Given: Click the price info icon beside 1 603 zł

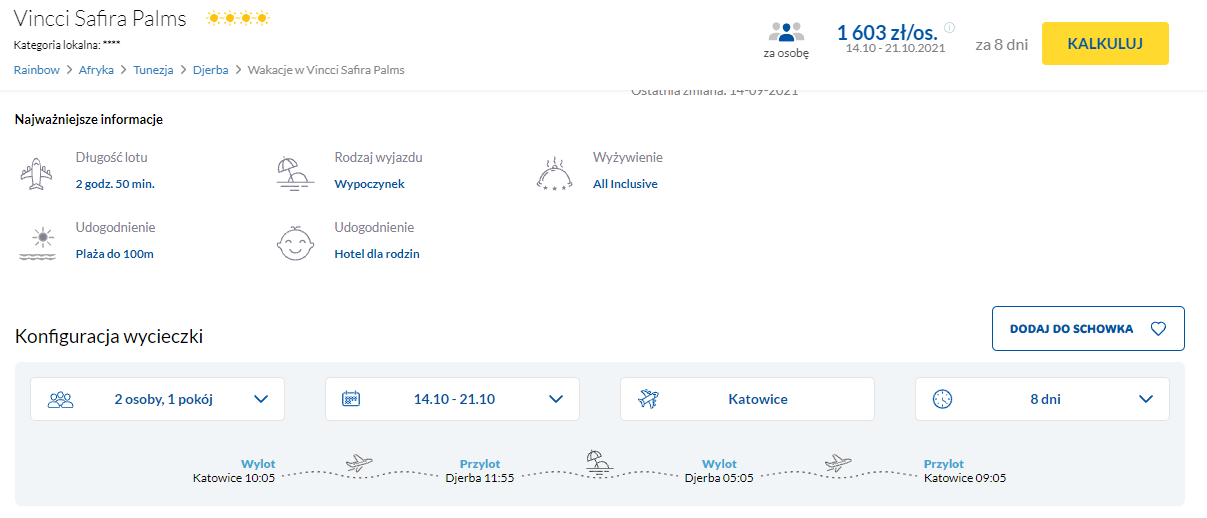Looking at the screenshot, I should pyautogui.click(x=949, y=28).
